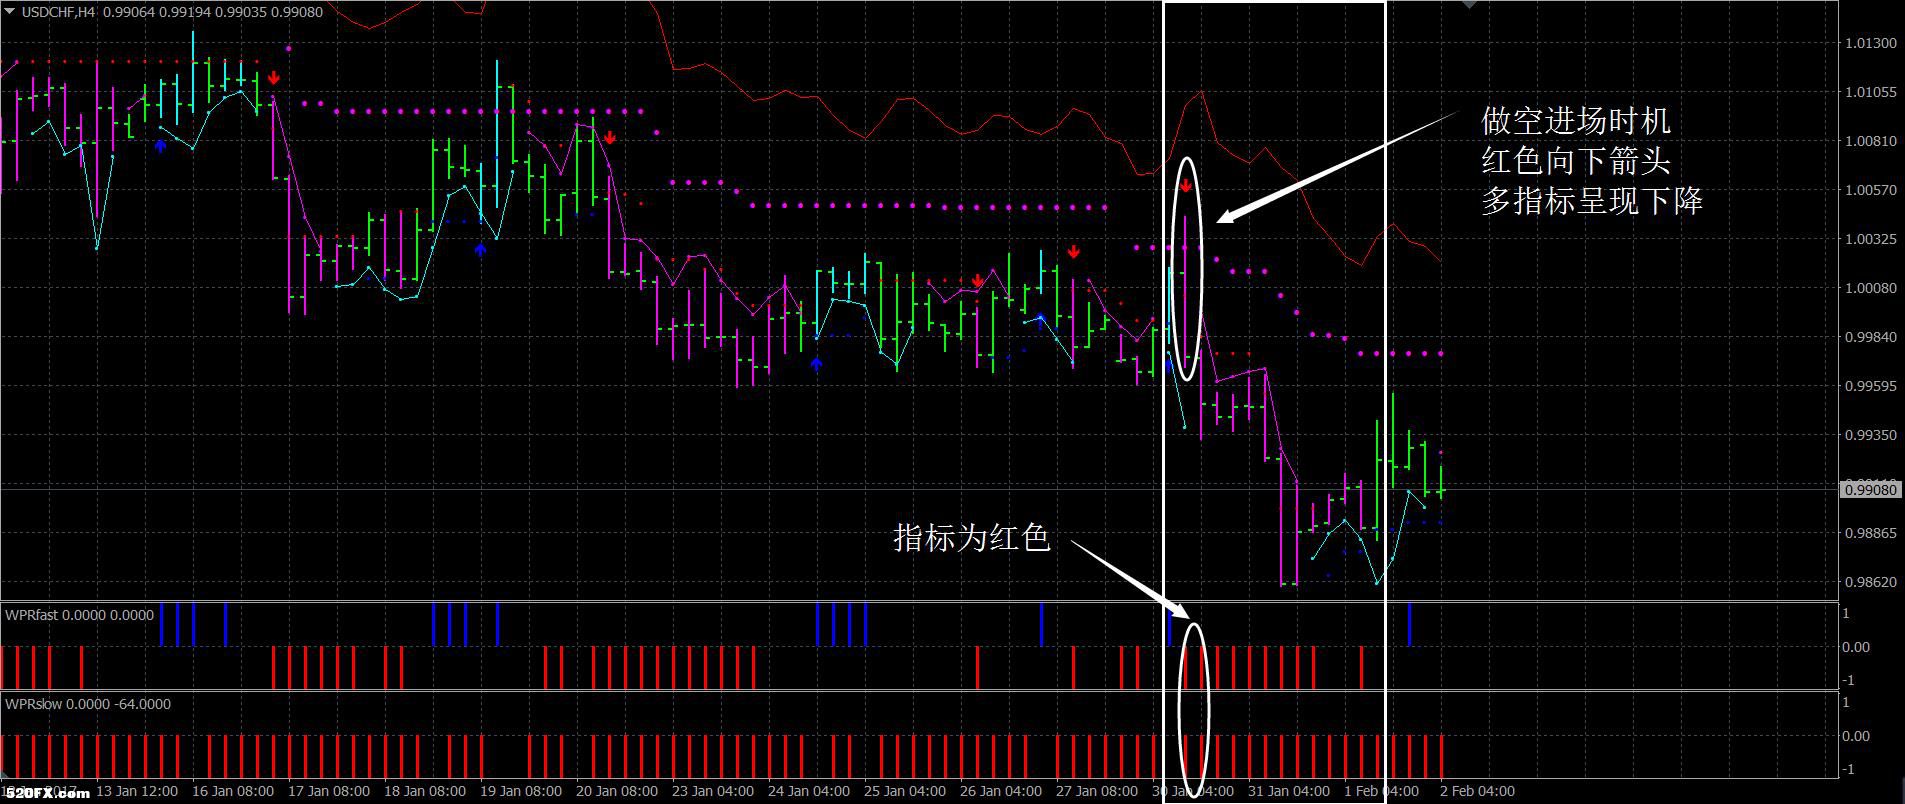The width and height of the screenshot is (1905, 804).
Task: Click the 31 Jan 04:00 time label
Action: [1289, 791]
